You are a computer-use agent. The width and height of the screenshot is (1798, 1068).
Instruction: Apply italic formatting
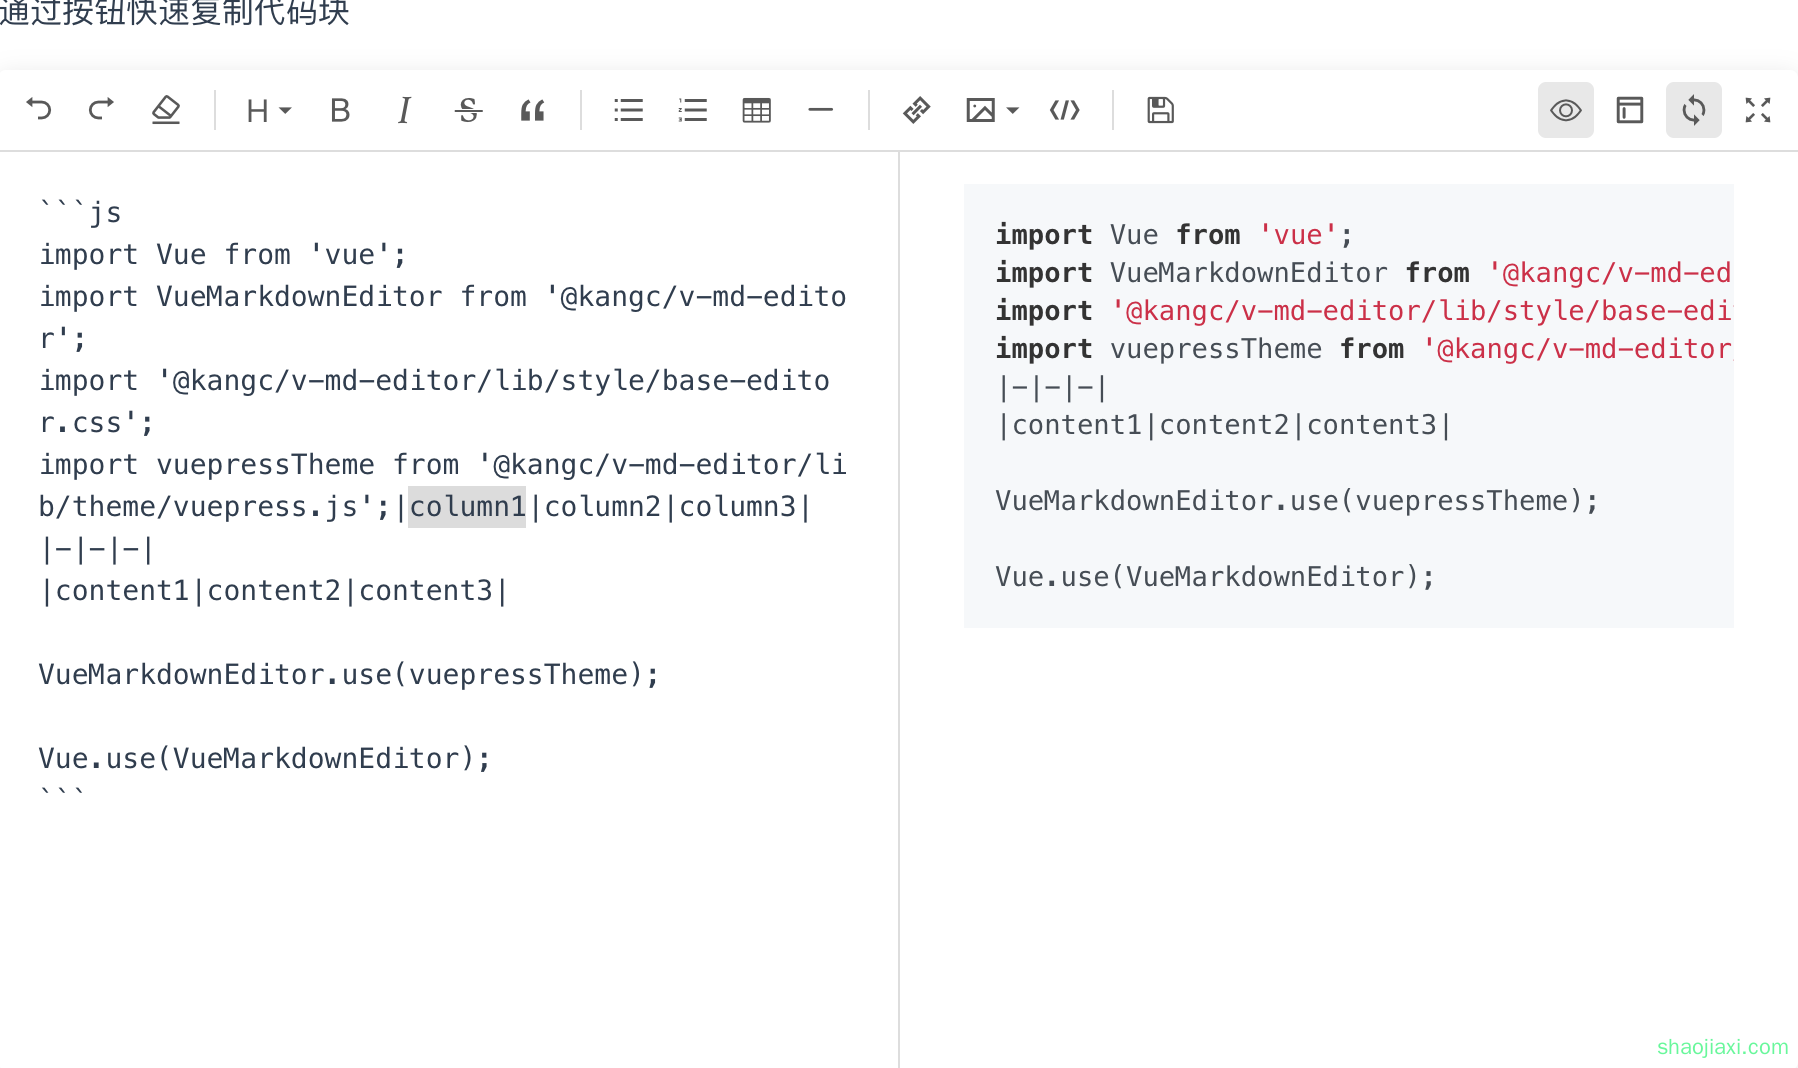(404, 110)
